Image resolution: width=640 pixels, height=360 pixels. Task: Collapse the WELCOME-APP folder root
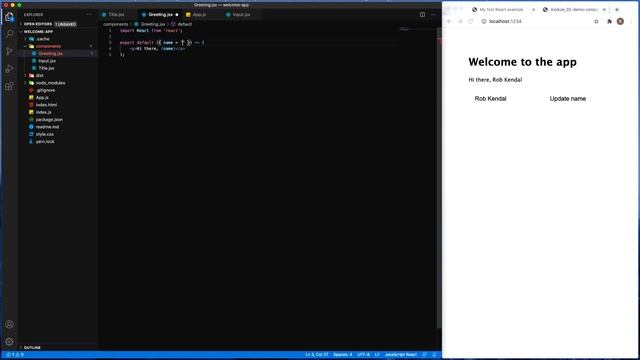pos(38,31)
